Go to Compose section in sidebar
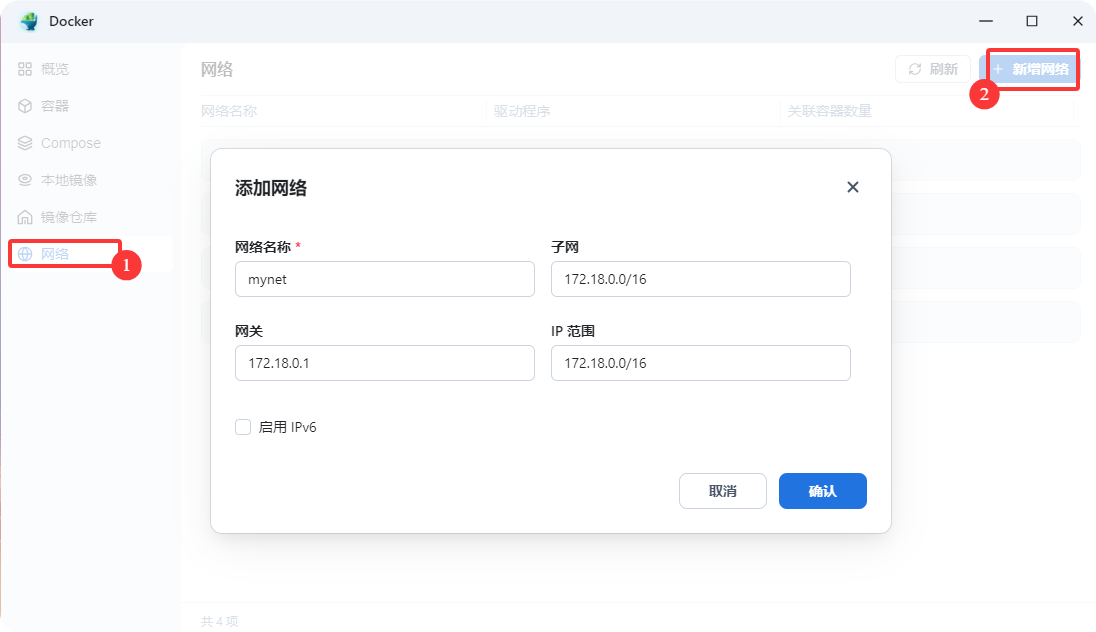 pos(70,143)
